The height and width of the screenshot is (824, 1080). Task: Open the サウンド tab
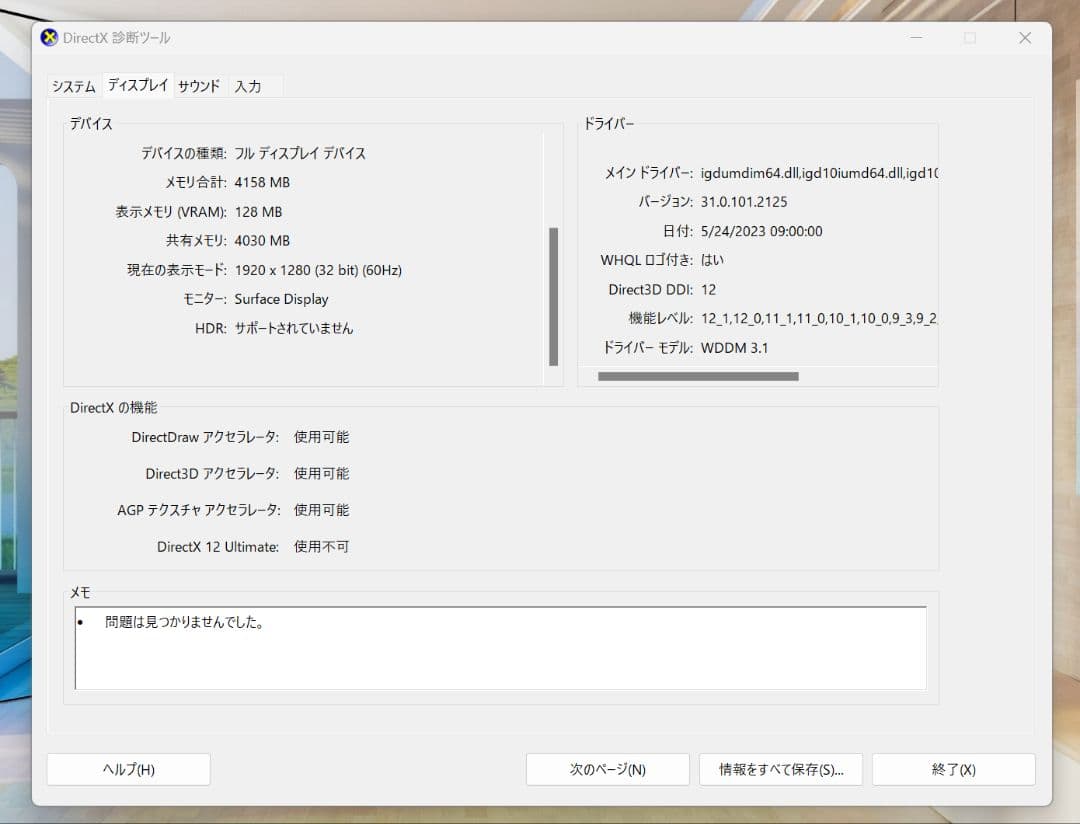coord(197,86)
